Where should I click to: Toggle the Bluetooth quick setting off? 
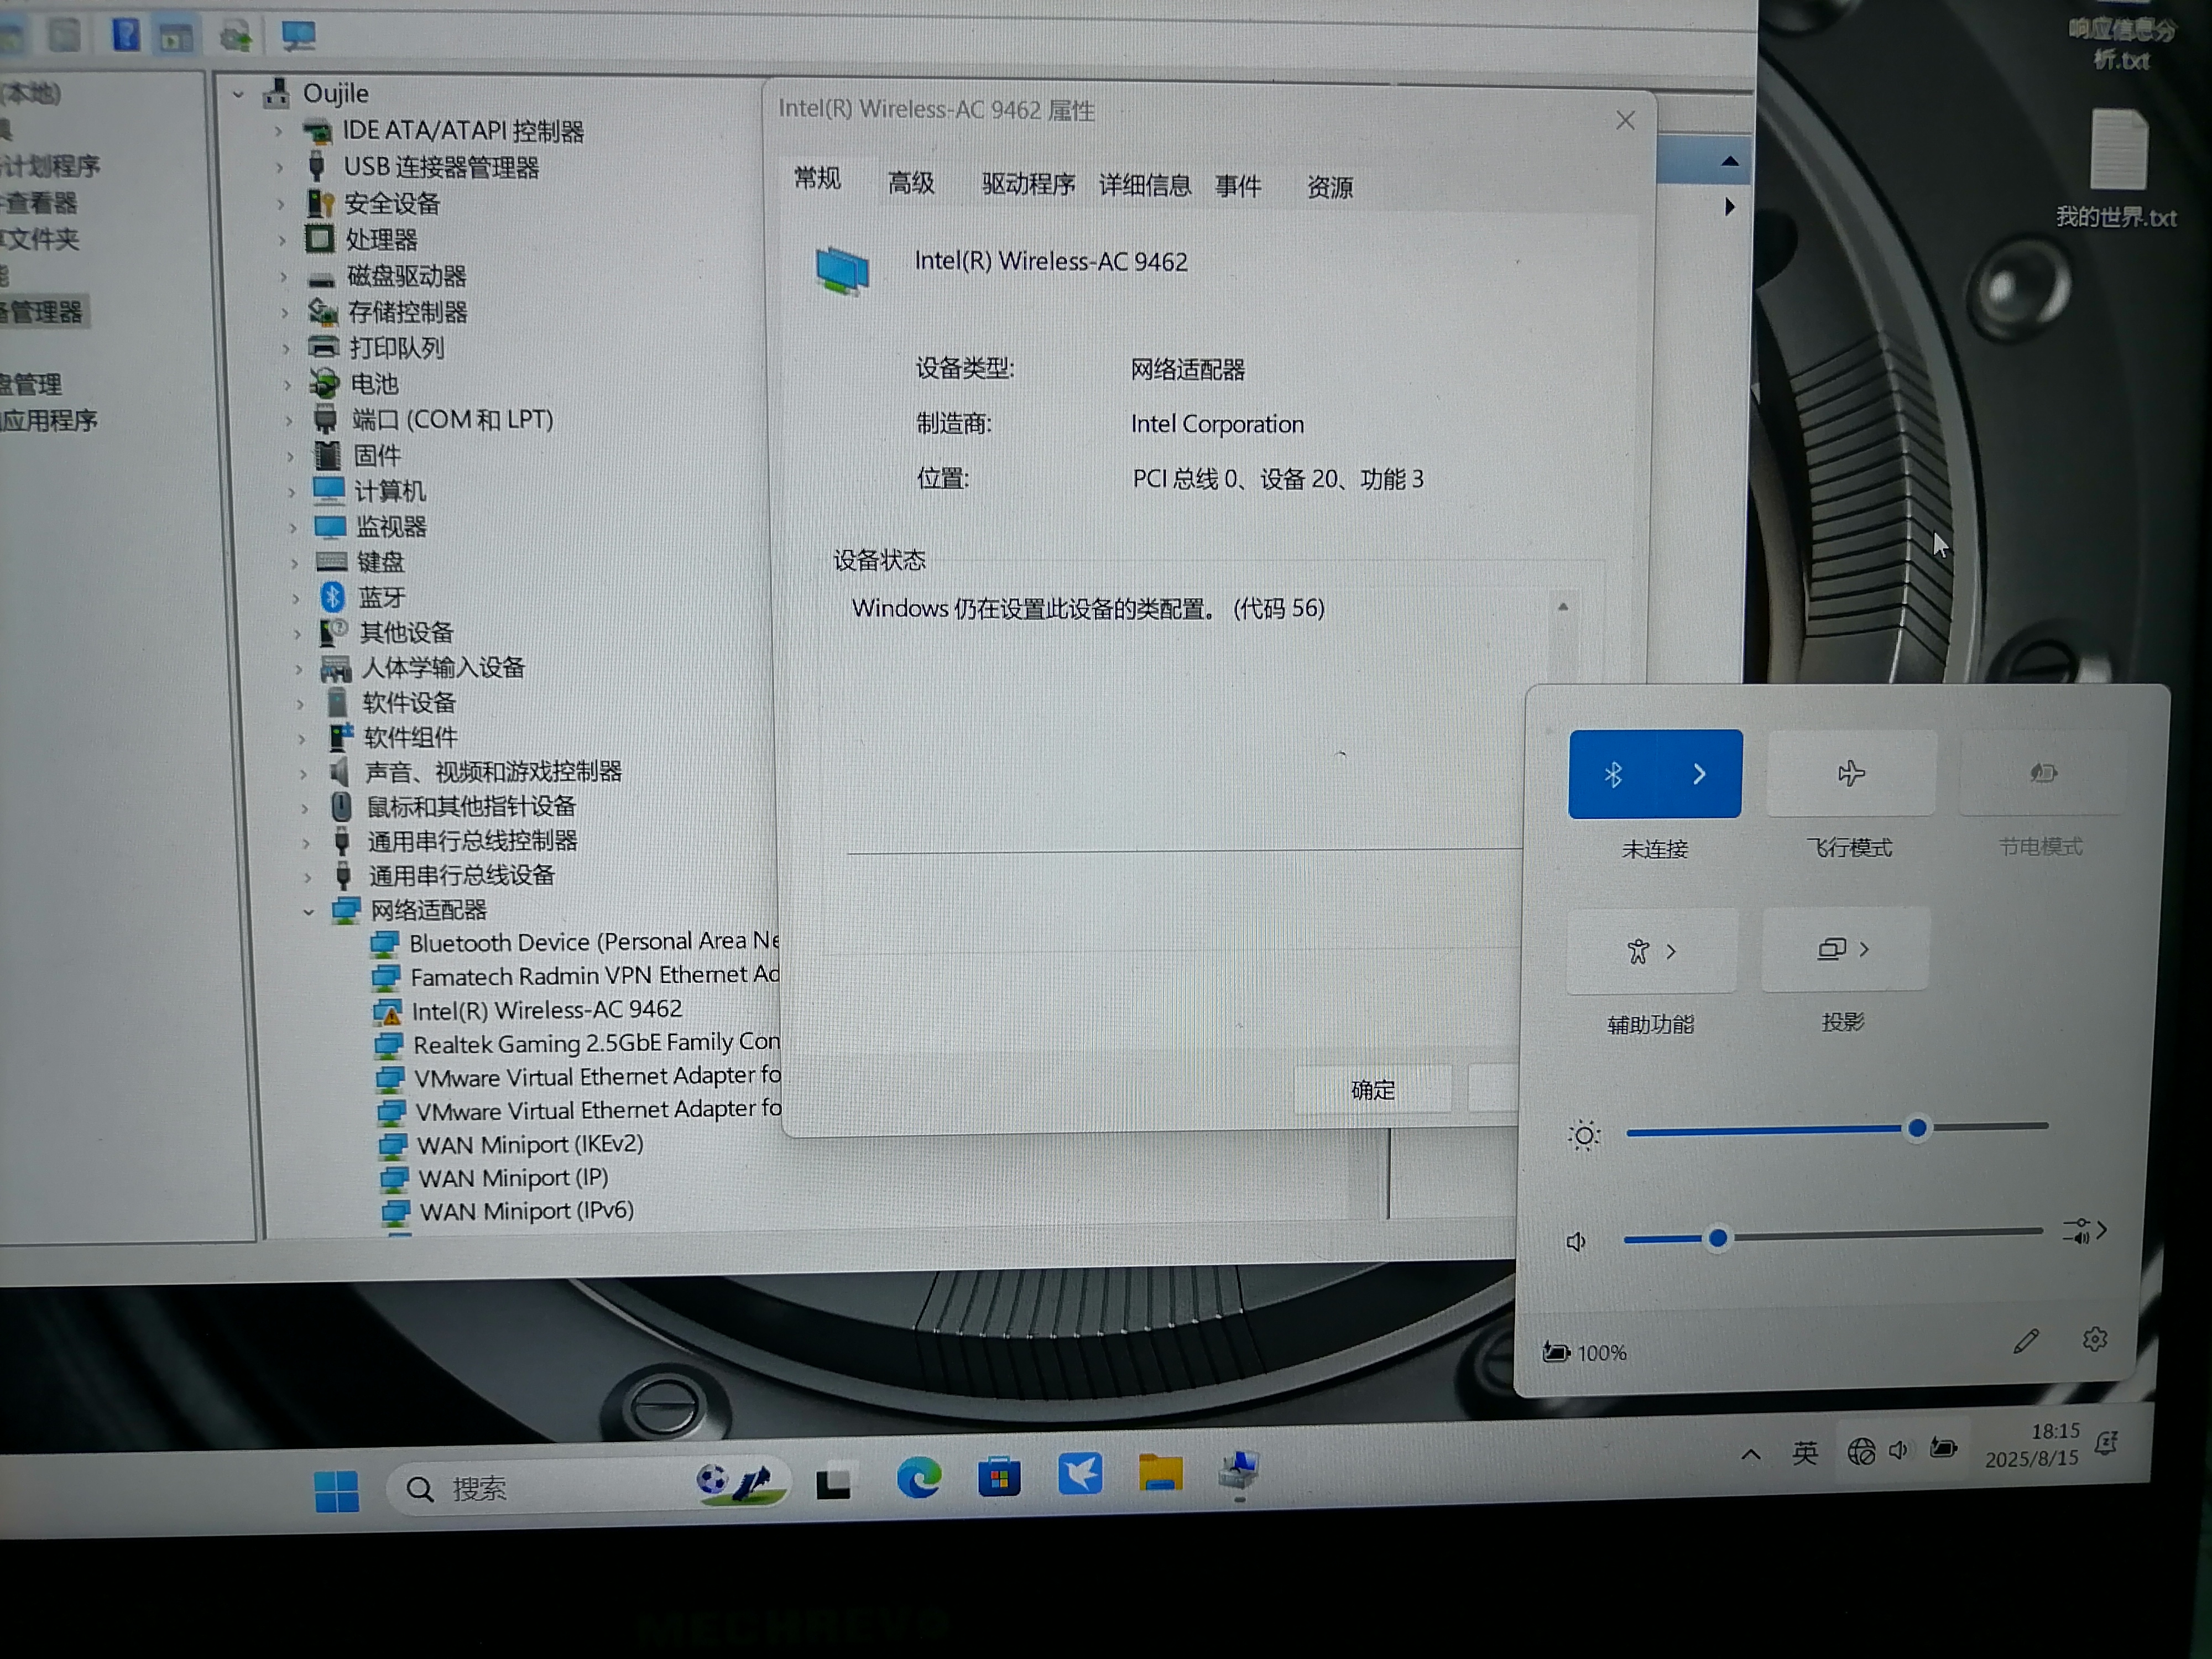(1612, 774)
